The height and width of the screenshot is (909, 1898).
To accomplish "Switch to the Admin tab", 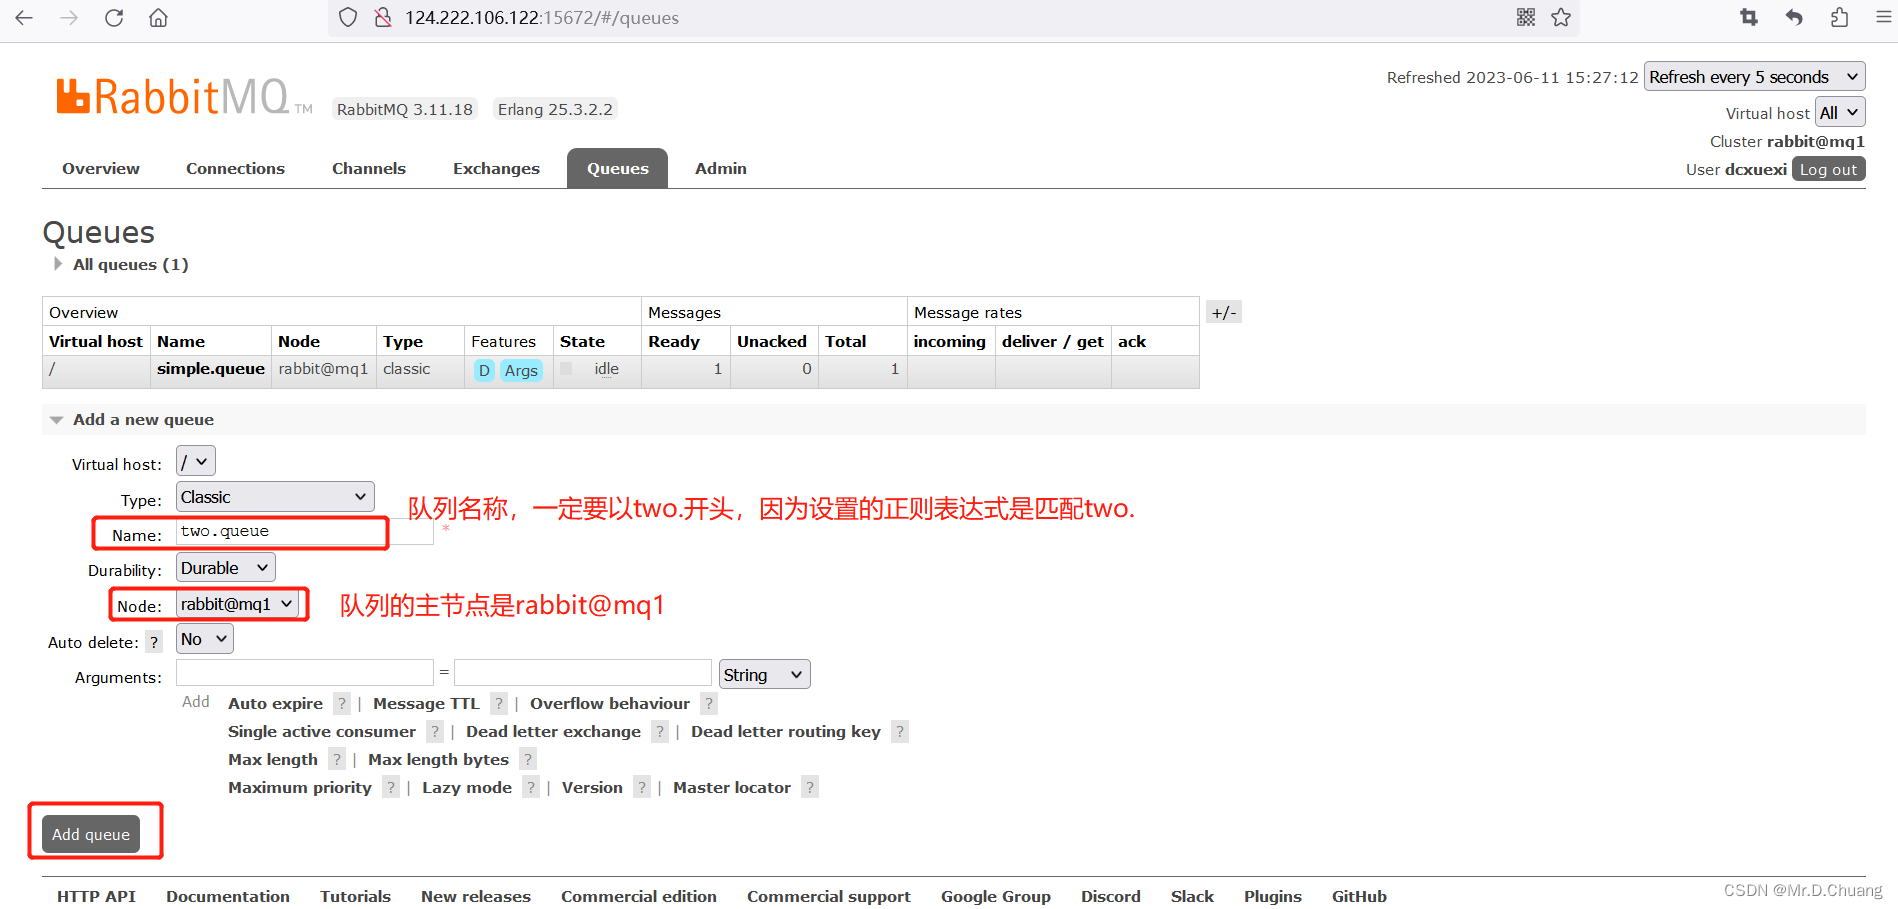I will [721, 168].
